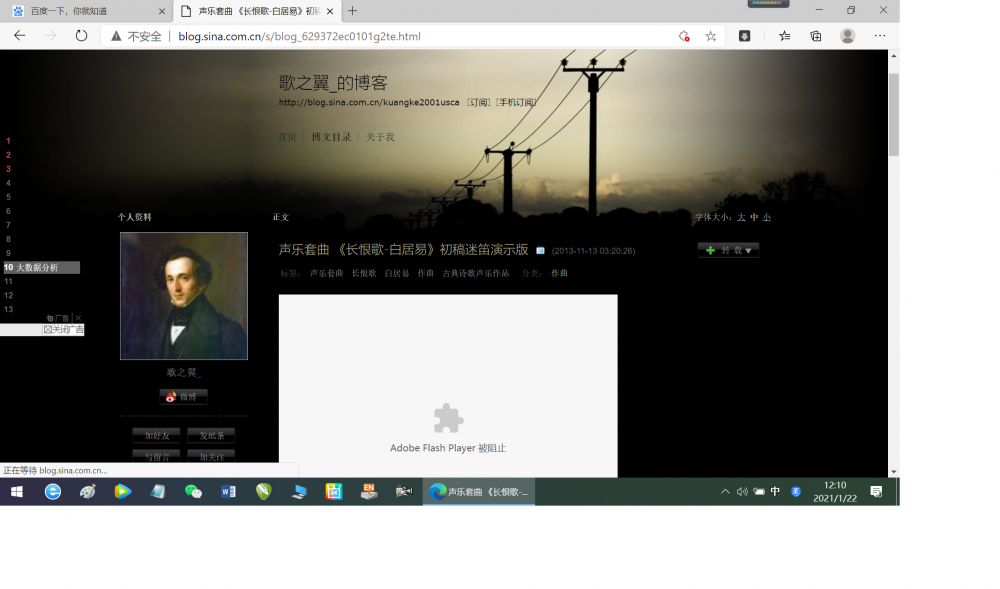Click the favorites star in address bar
This screenshot has width=1000, height=589.
[711, 36]
